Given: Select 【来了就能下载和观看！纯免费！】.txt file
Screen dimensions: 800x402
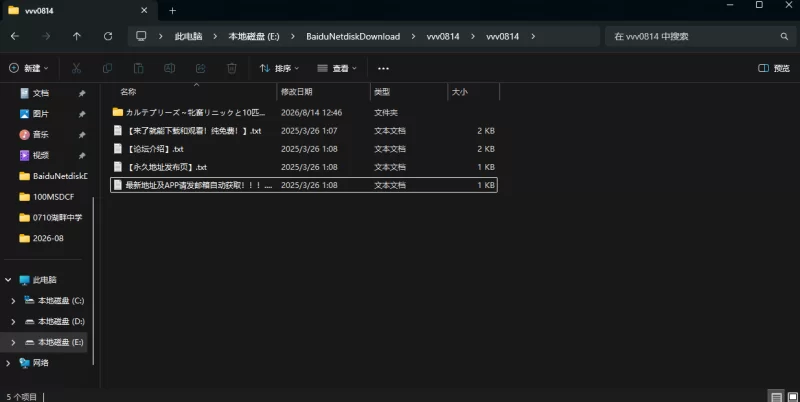Looking at the screenshot, I should 304,131.
